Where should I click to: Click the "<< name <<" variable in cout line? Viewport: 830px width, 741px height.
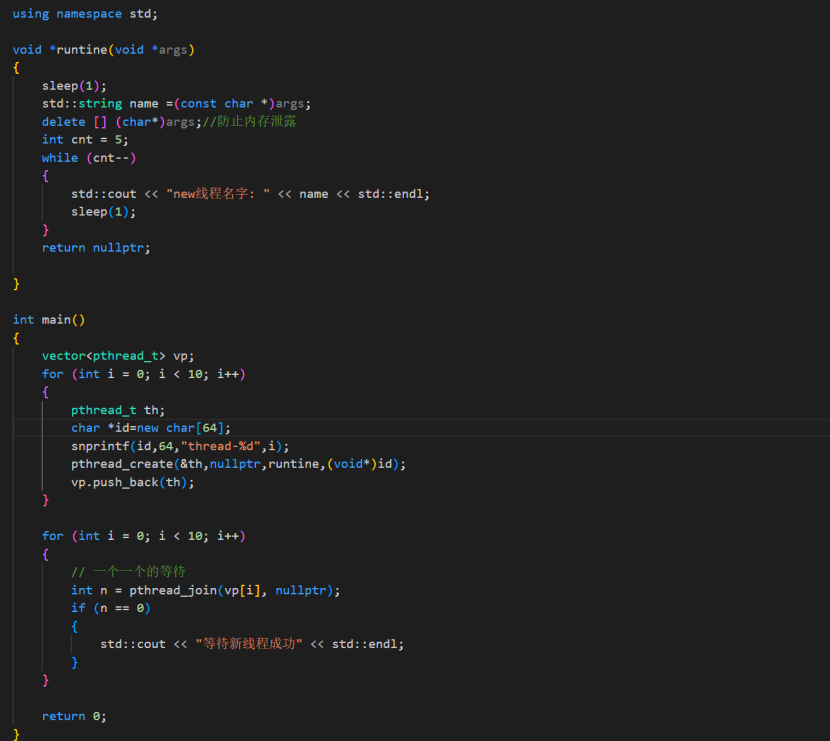coord(313,194)
